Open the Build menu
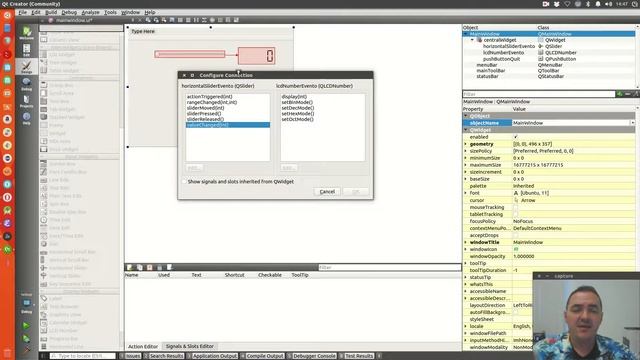Viewport: 640px width, 360px height. pyautogui.click(x=51, y=12)
